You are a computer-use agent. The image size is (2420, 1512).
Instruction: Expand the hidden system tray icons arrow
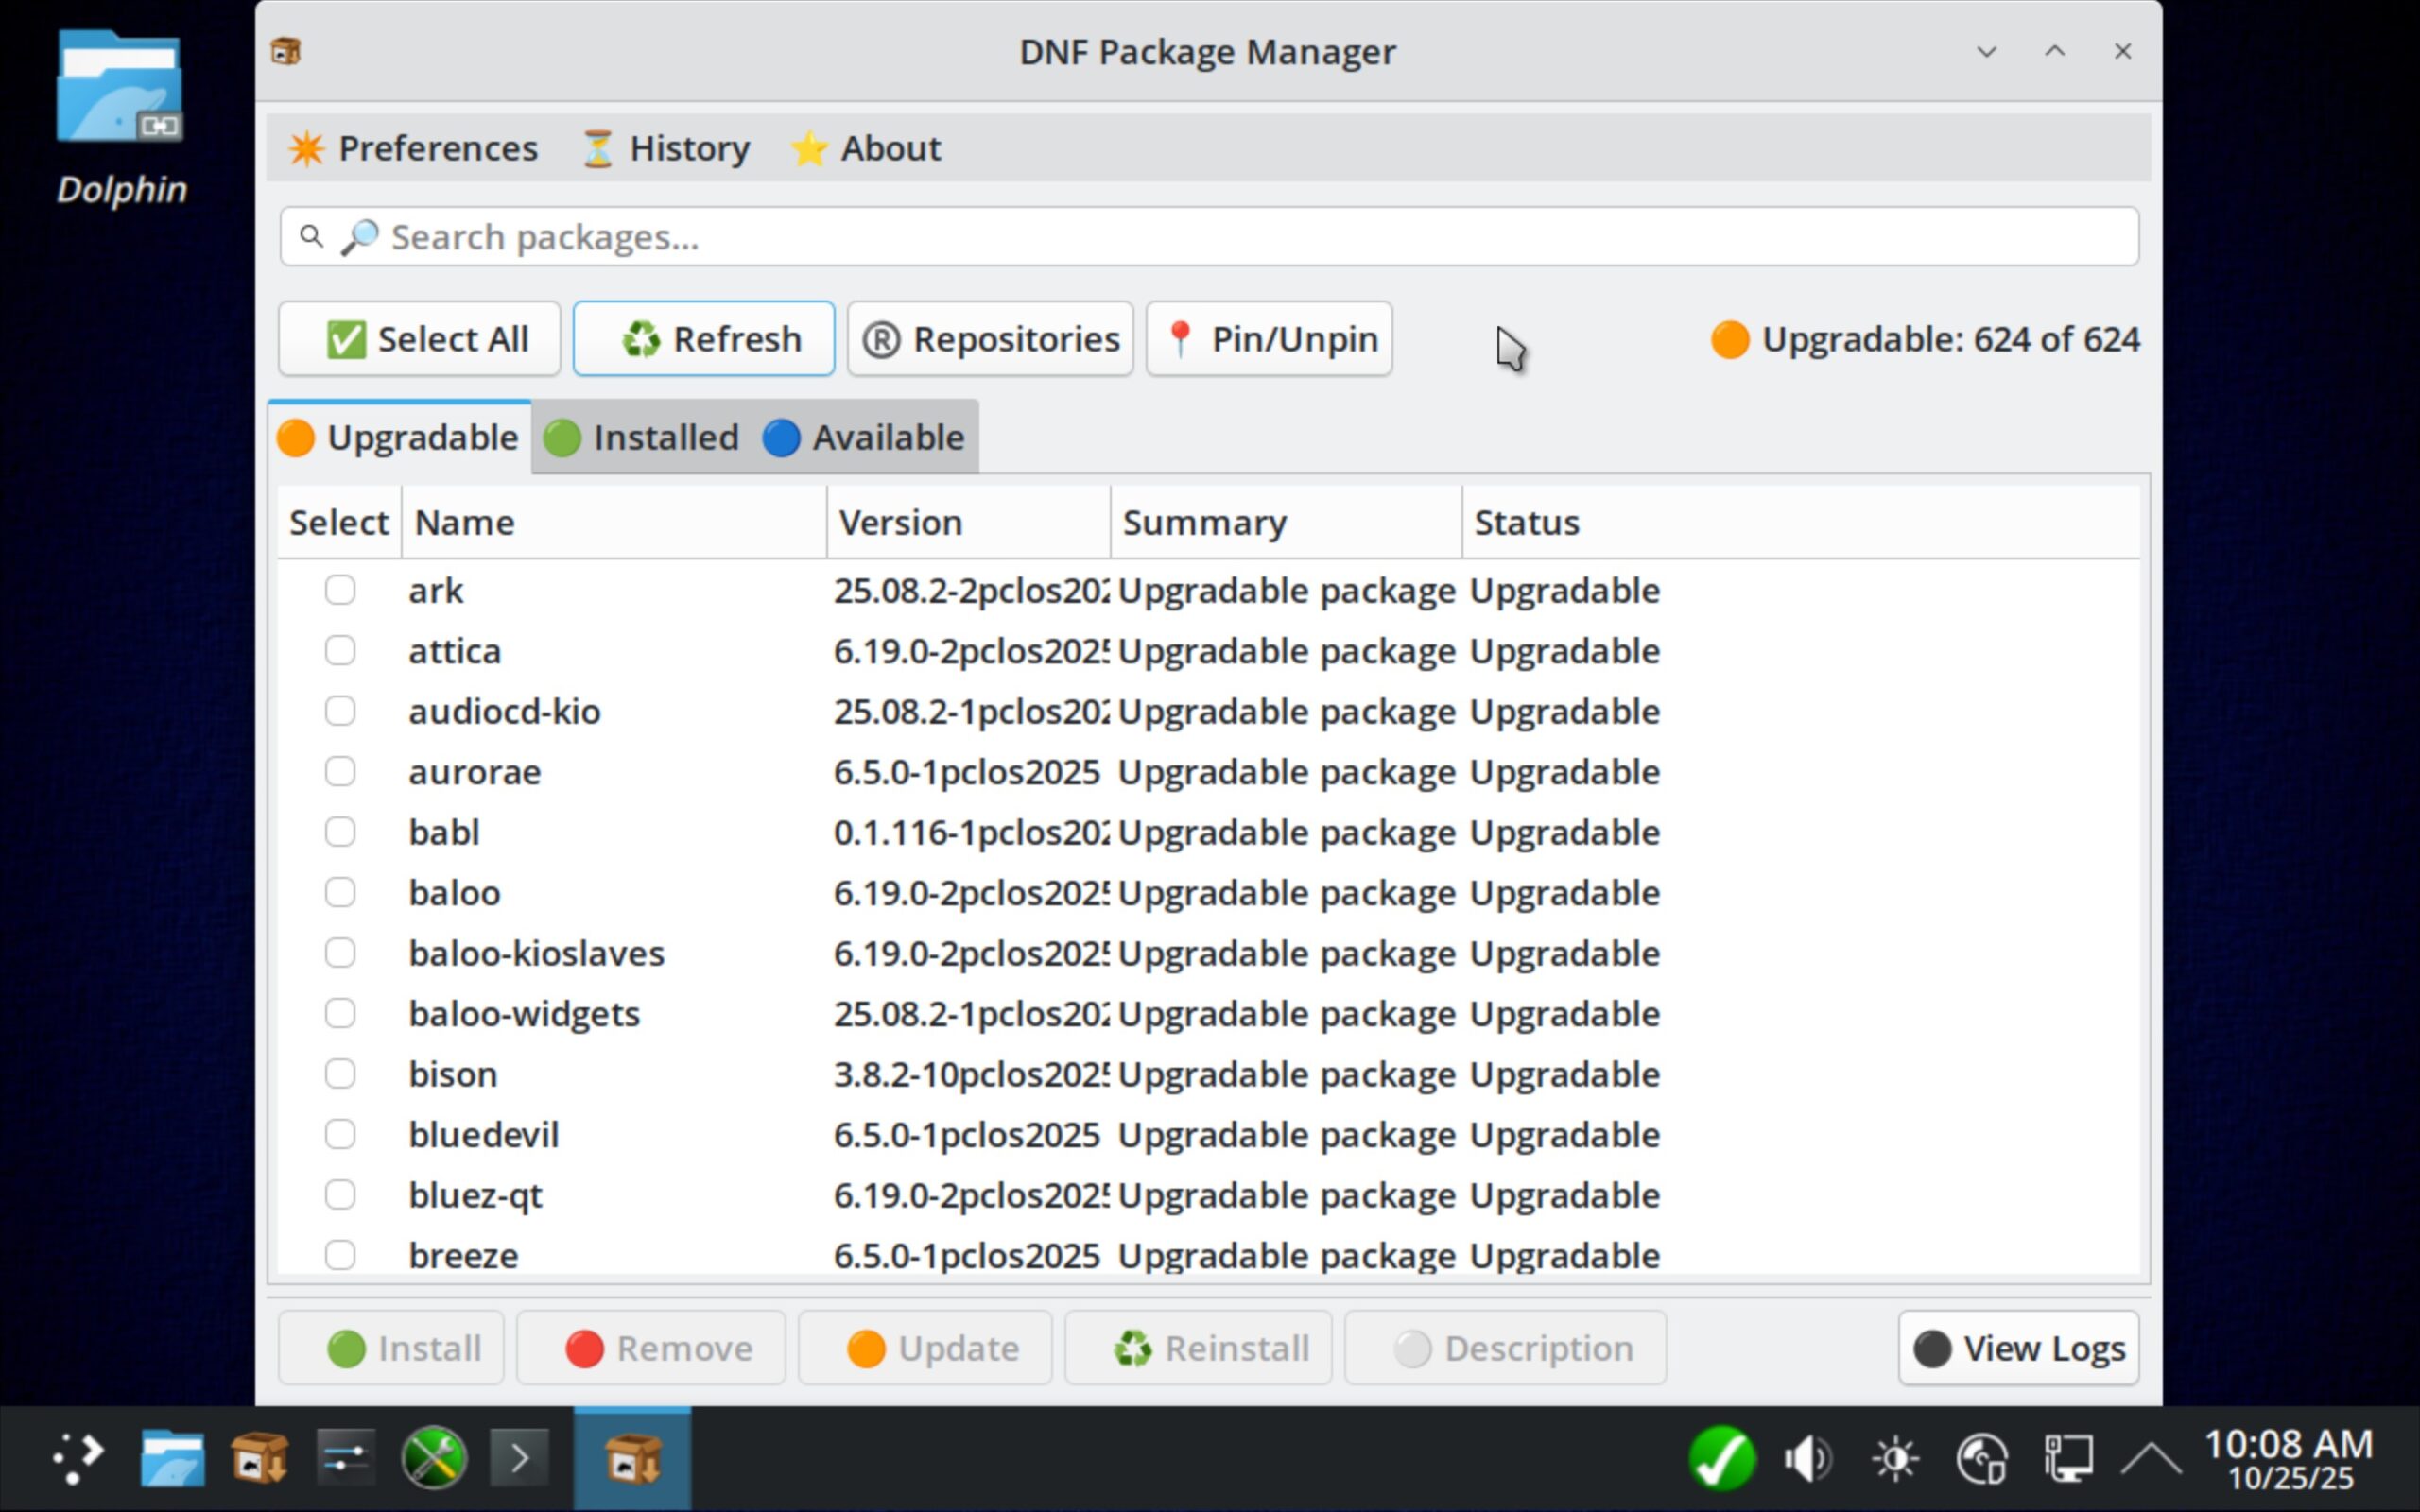(2150, 1458)
